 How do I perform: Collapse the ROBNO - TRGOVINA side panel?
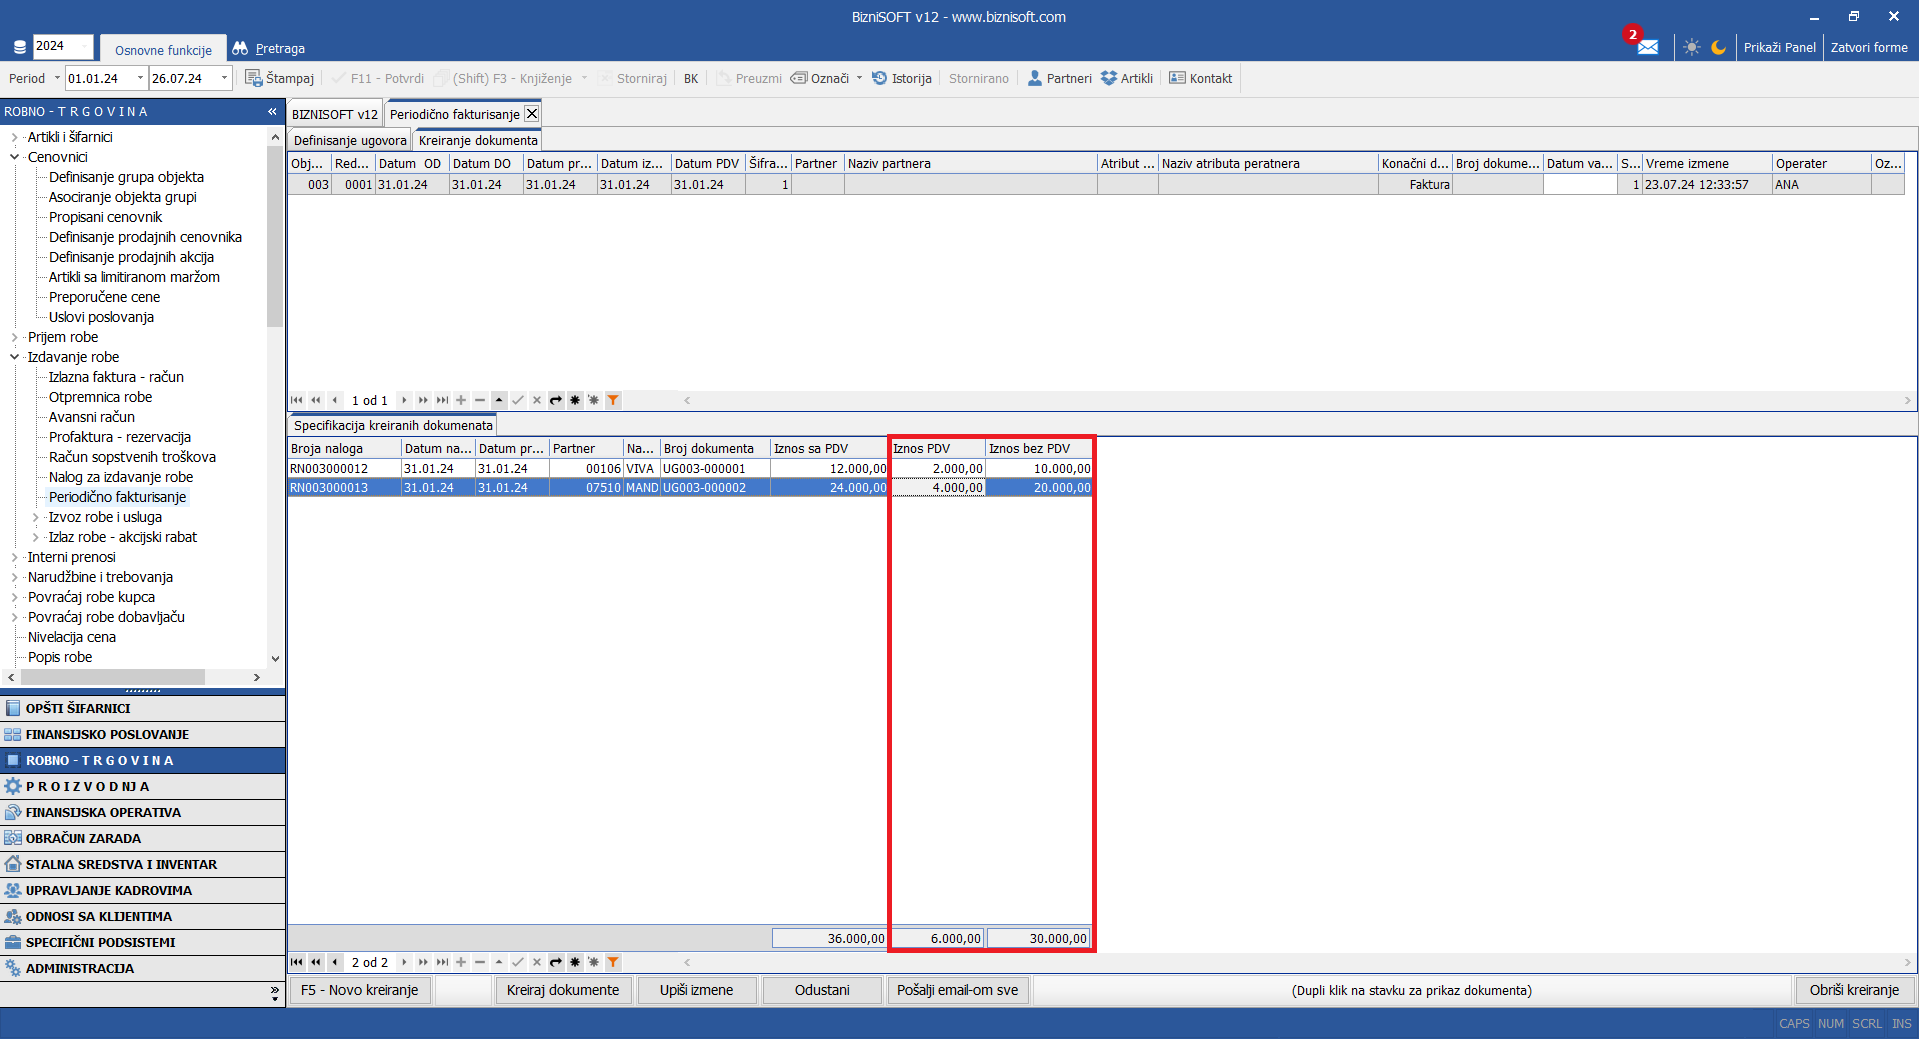(x=272, y=111)
